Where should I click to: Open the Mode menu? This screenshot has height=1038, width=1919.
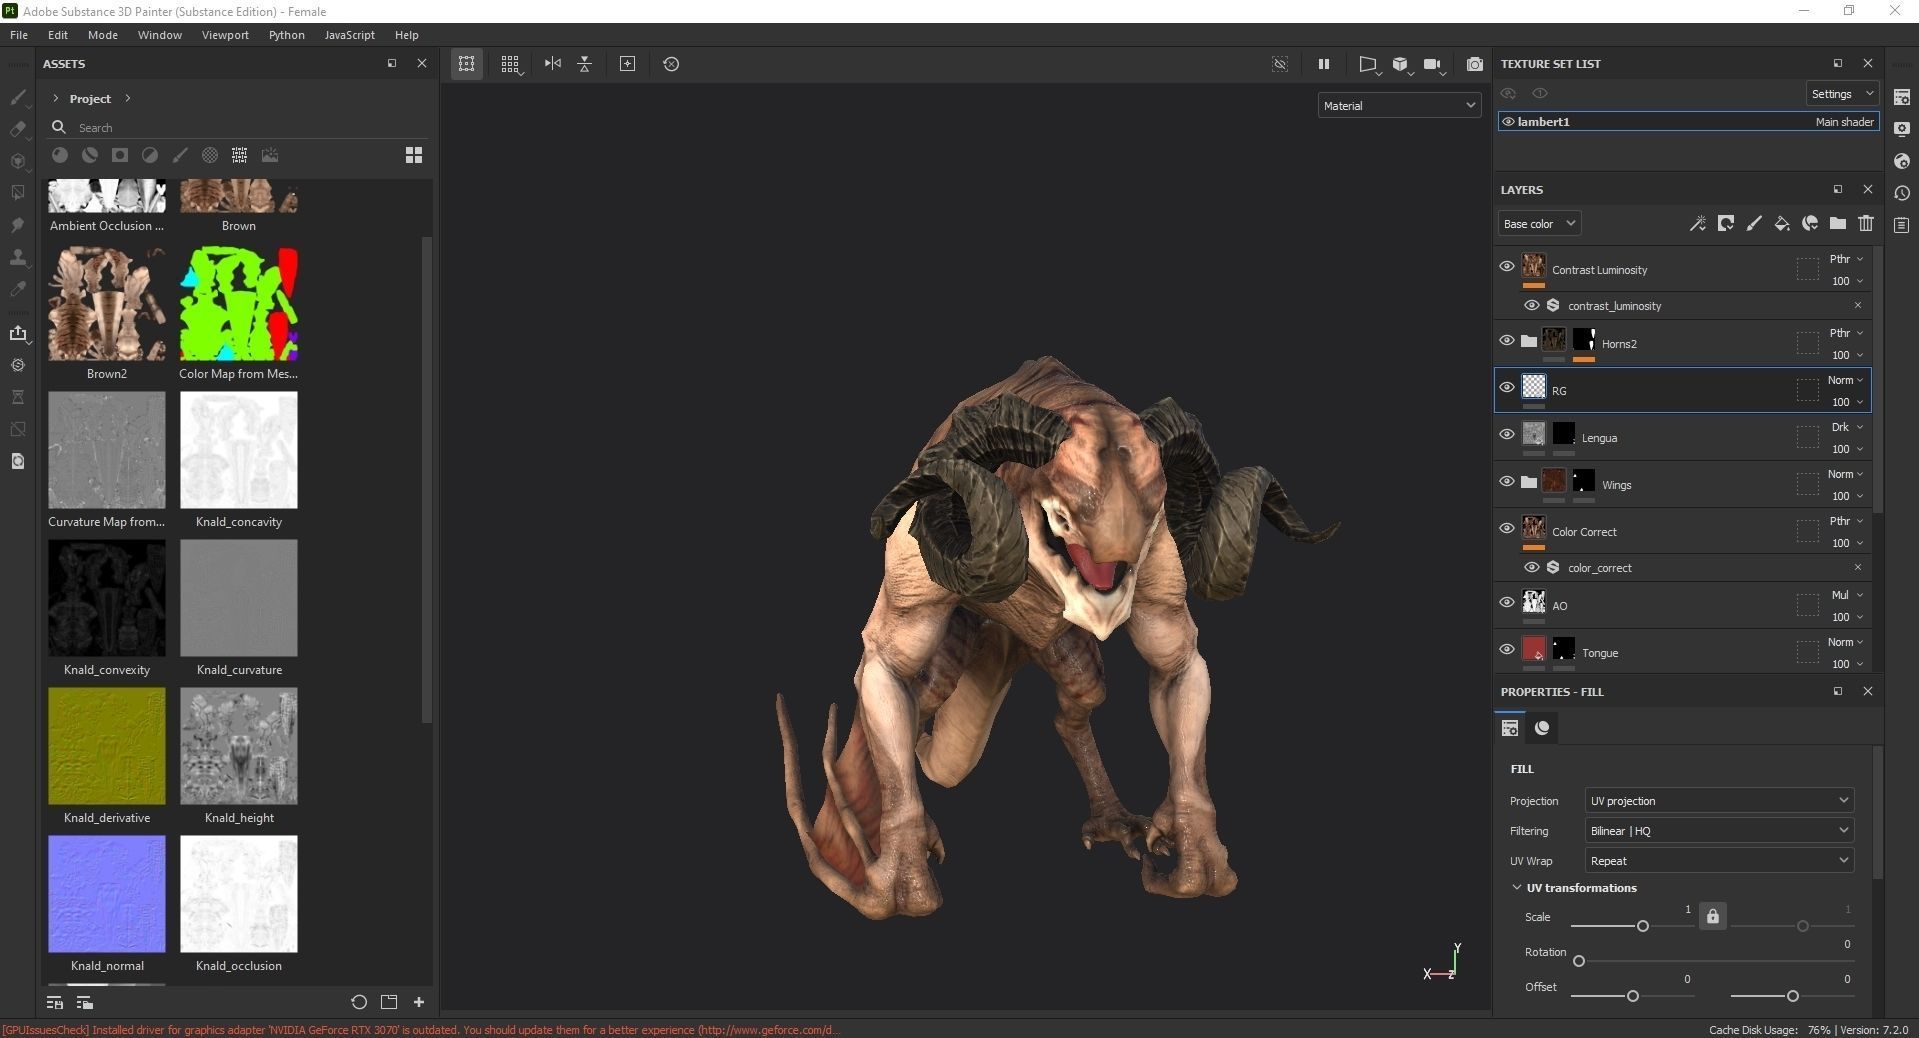103,35
